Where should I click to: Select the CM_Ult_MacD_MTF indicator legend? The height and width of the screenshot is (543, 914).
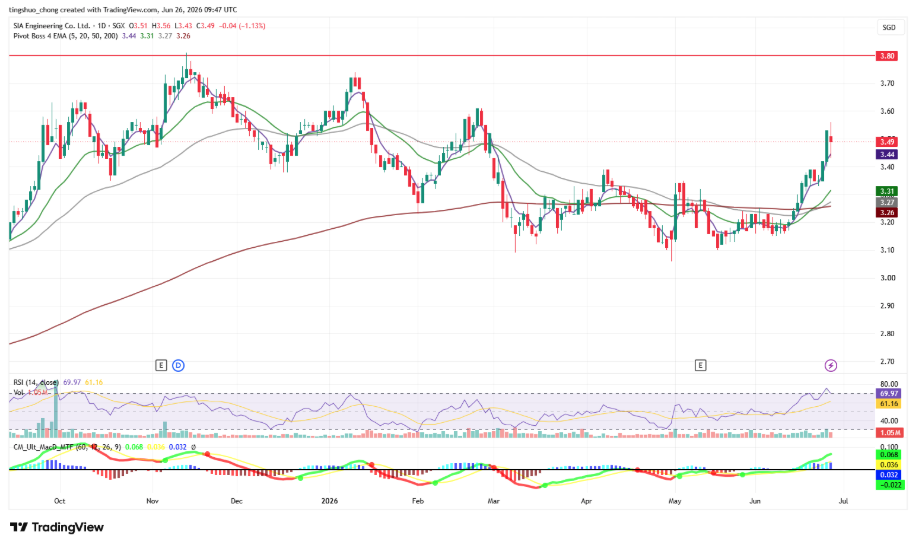pos(67,447)
